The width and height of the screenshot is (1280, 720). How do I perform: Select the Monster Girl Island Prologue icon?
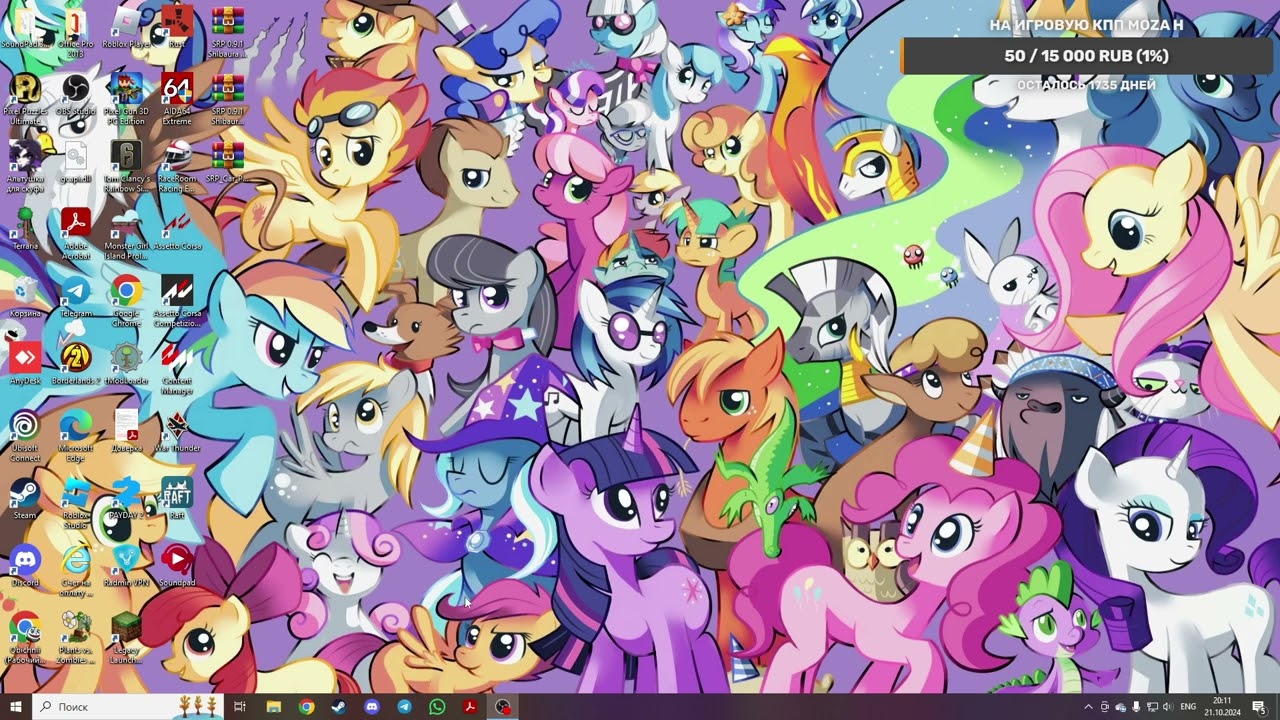126,233
